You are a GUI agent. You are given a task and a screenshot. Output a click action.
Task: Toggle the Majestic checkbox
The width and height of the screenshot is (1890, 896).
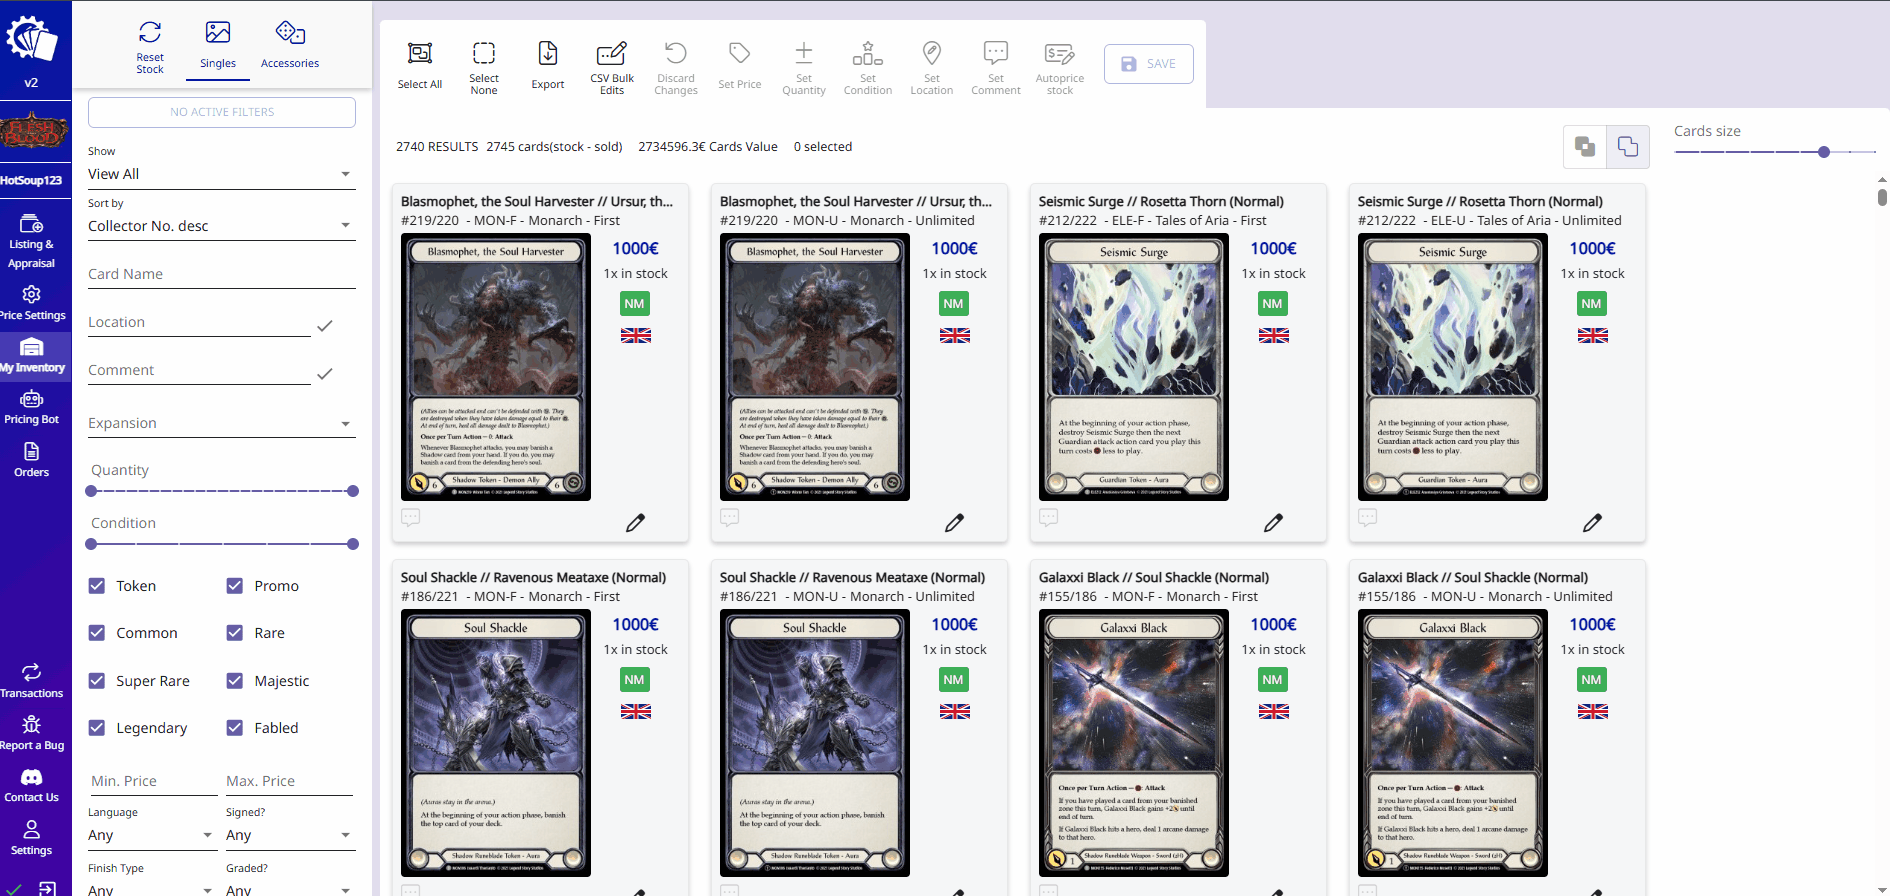pos(235,681)
